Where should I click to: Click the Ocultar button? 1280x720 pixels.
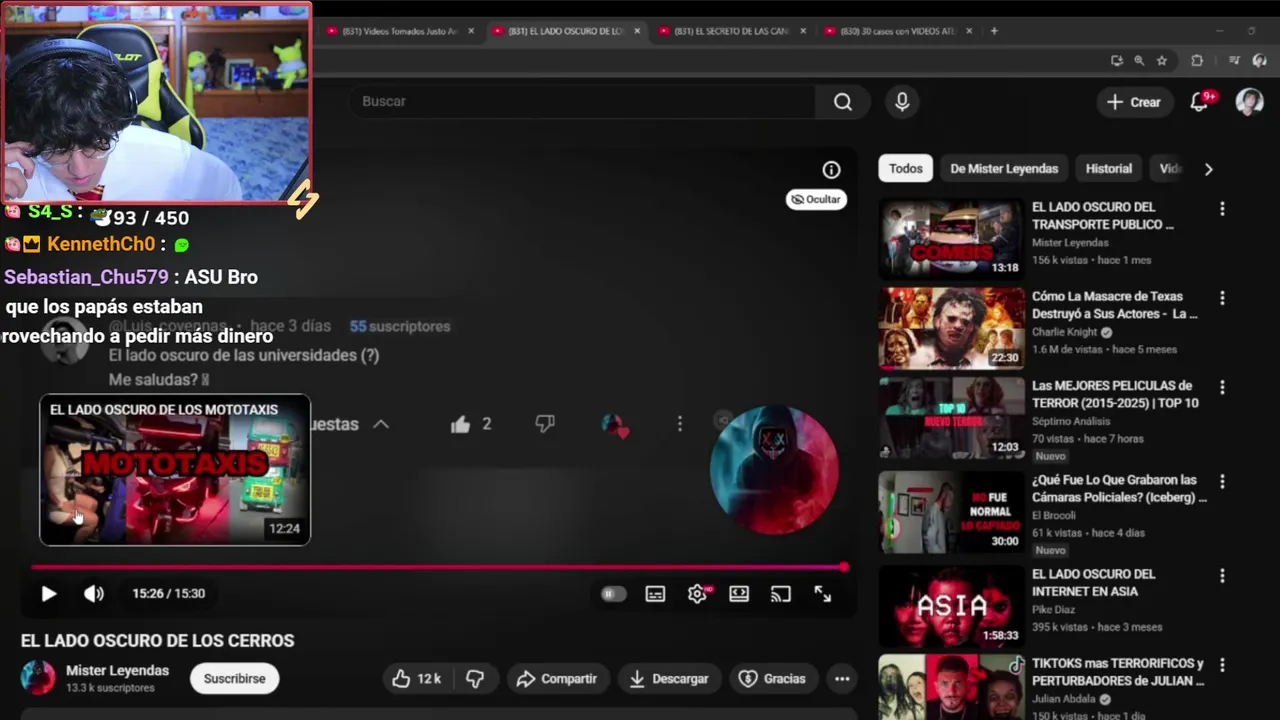tap(816, 199)
